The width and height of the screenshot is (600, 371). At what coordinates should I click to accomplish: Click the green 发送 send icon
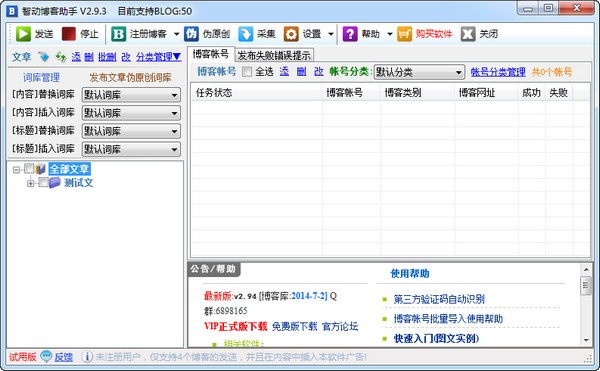[x=23, y=34]
